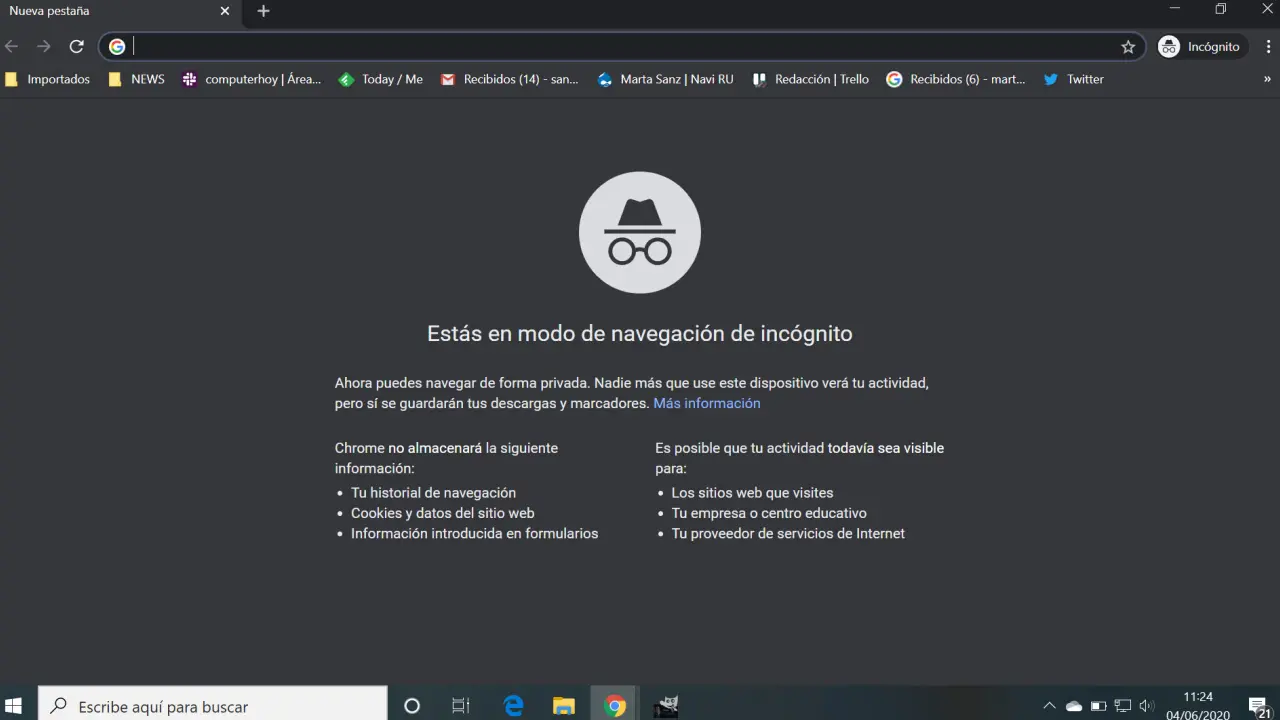
Task: Open the Incógnito profile indicator
Action: click(x=1199, y=47)
